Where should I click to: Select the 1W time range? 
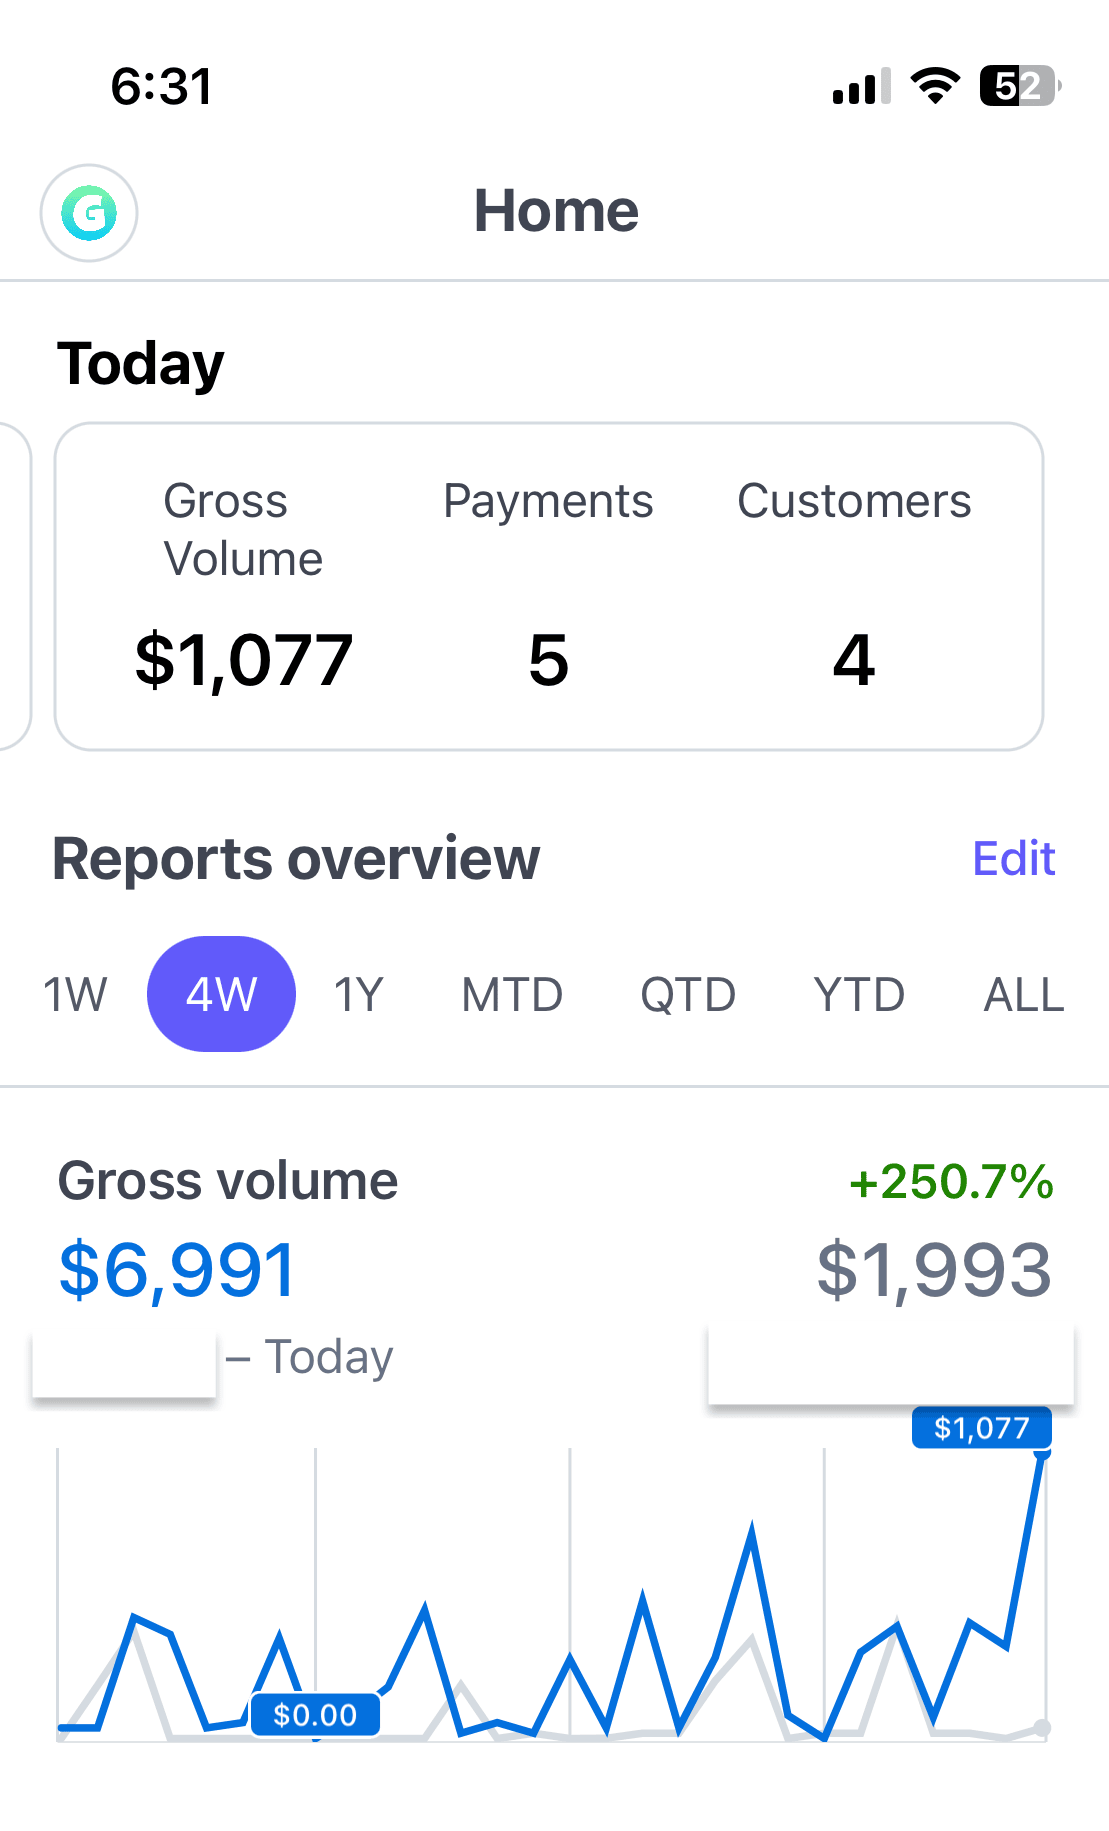75,995
